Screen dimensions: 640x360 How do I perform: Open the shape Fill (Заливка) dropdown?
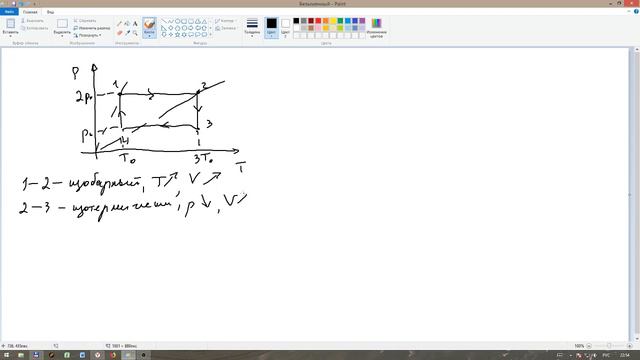click(226, 28)
